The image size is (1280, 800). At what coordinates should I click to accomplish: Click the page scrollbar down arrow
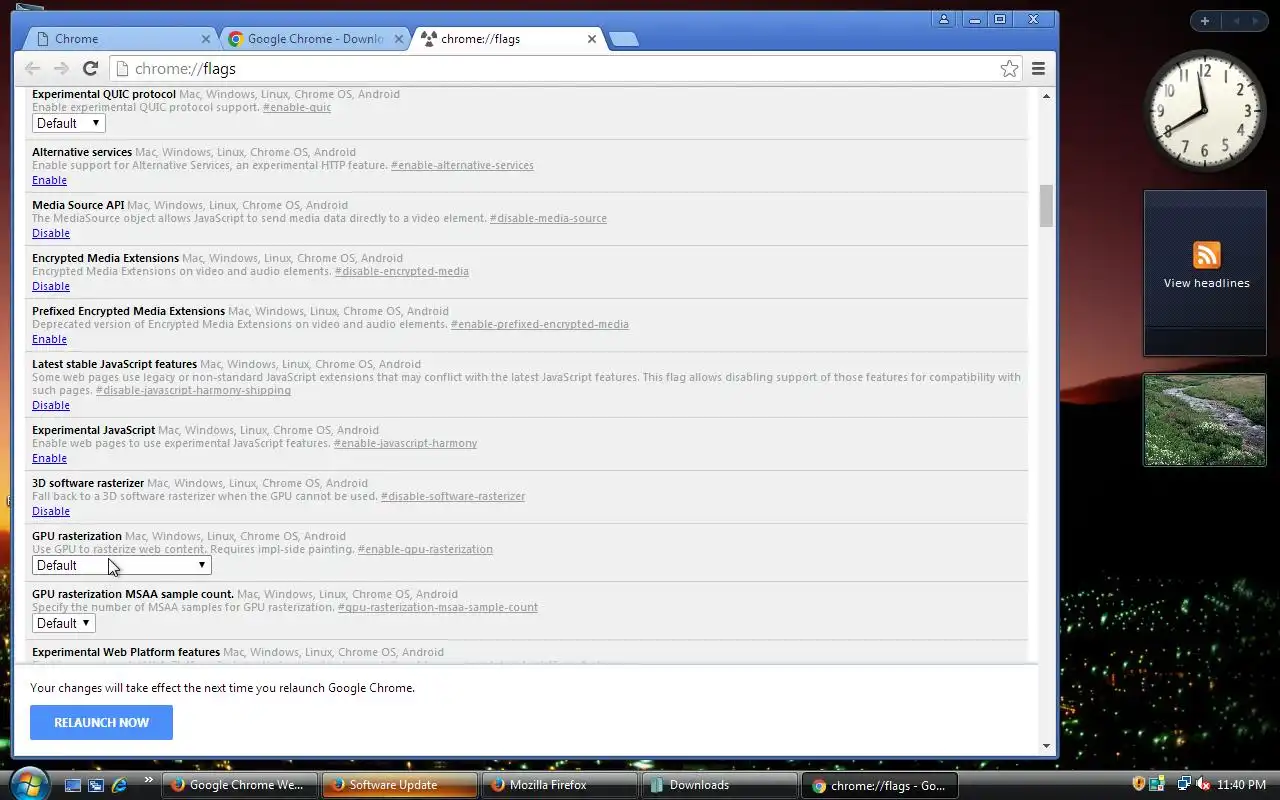coord(1046,745)
